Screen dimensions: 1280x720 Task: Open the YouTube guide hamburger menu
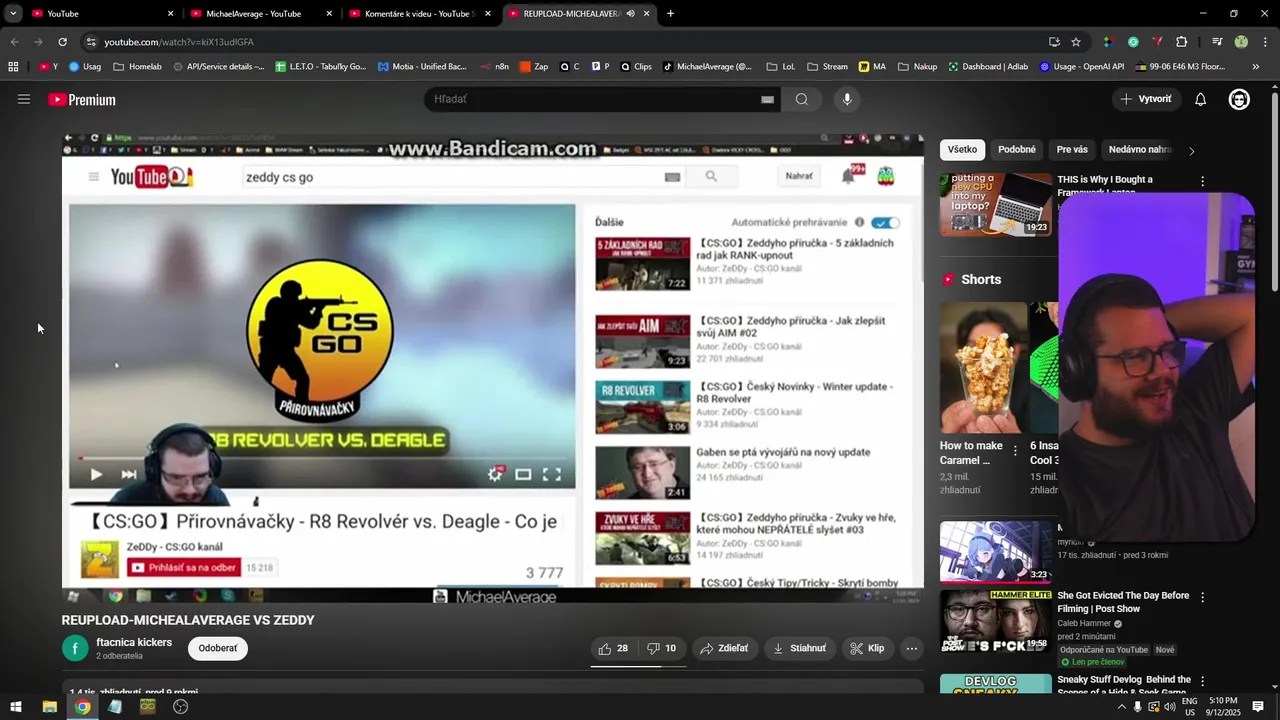(24, 99)
